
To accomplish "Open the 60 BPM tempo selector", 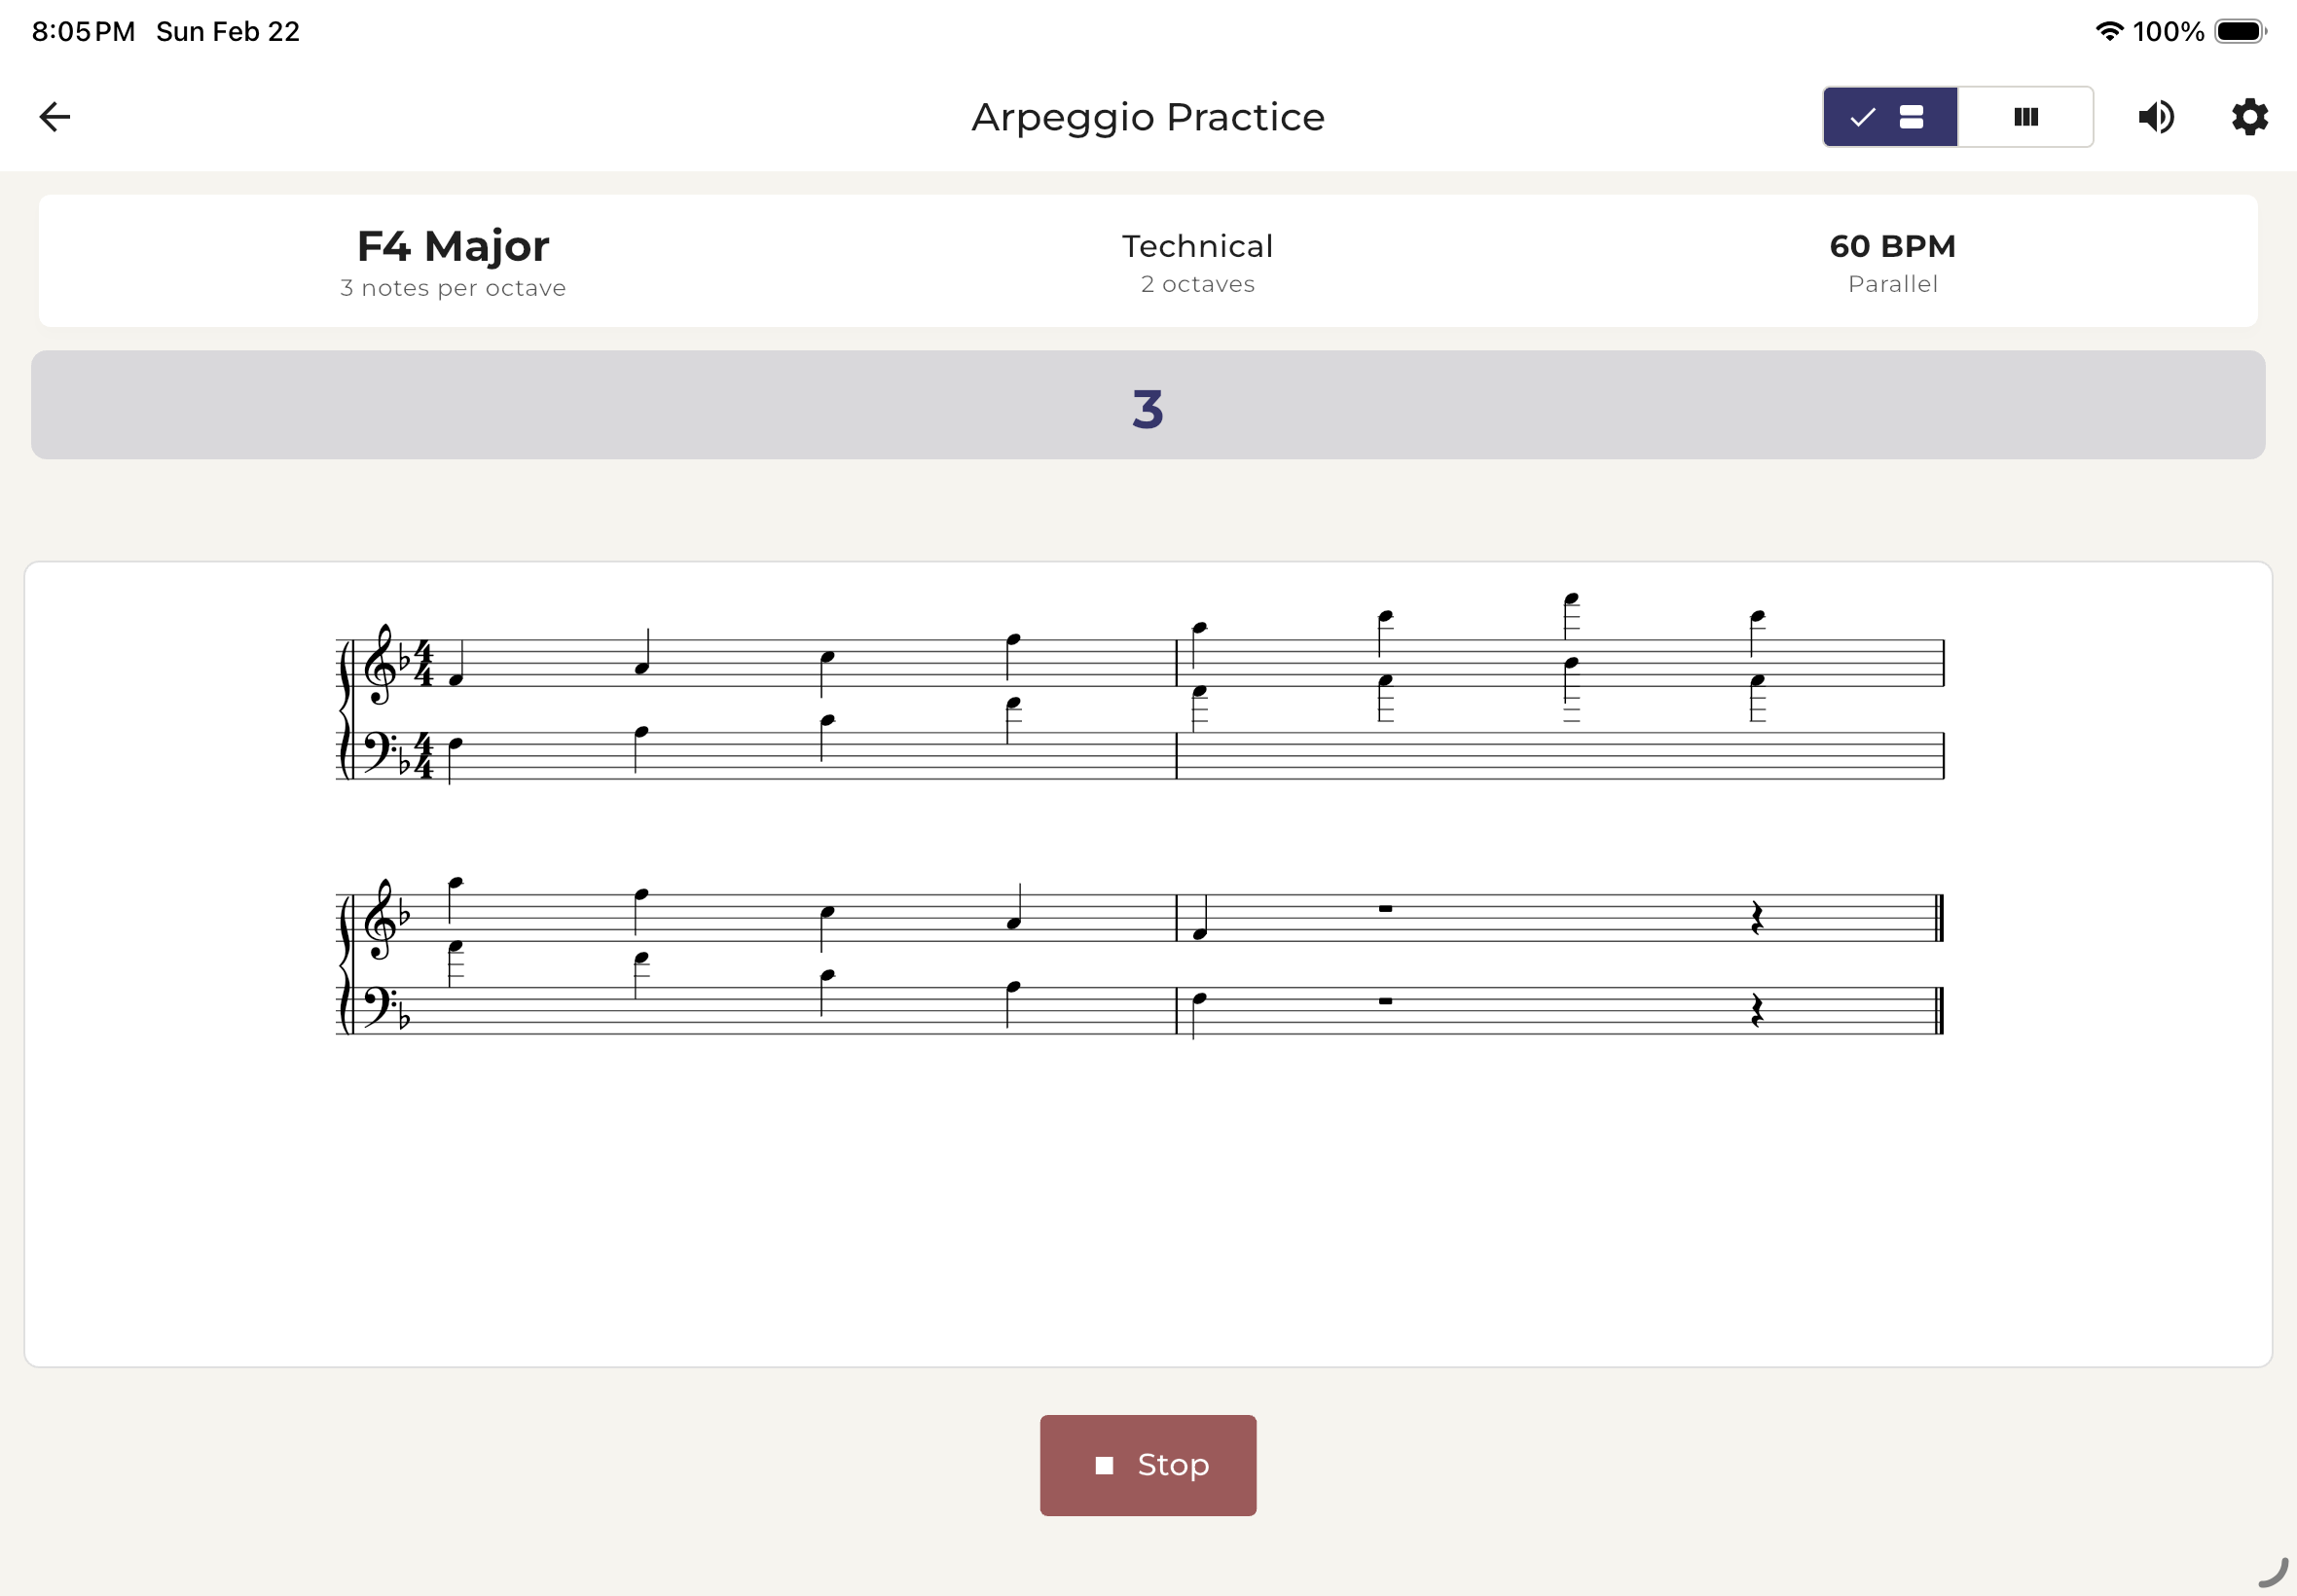I will pyautogui.click(x=1890, y=246).
